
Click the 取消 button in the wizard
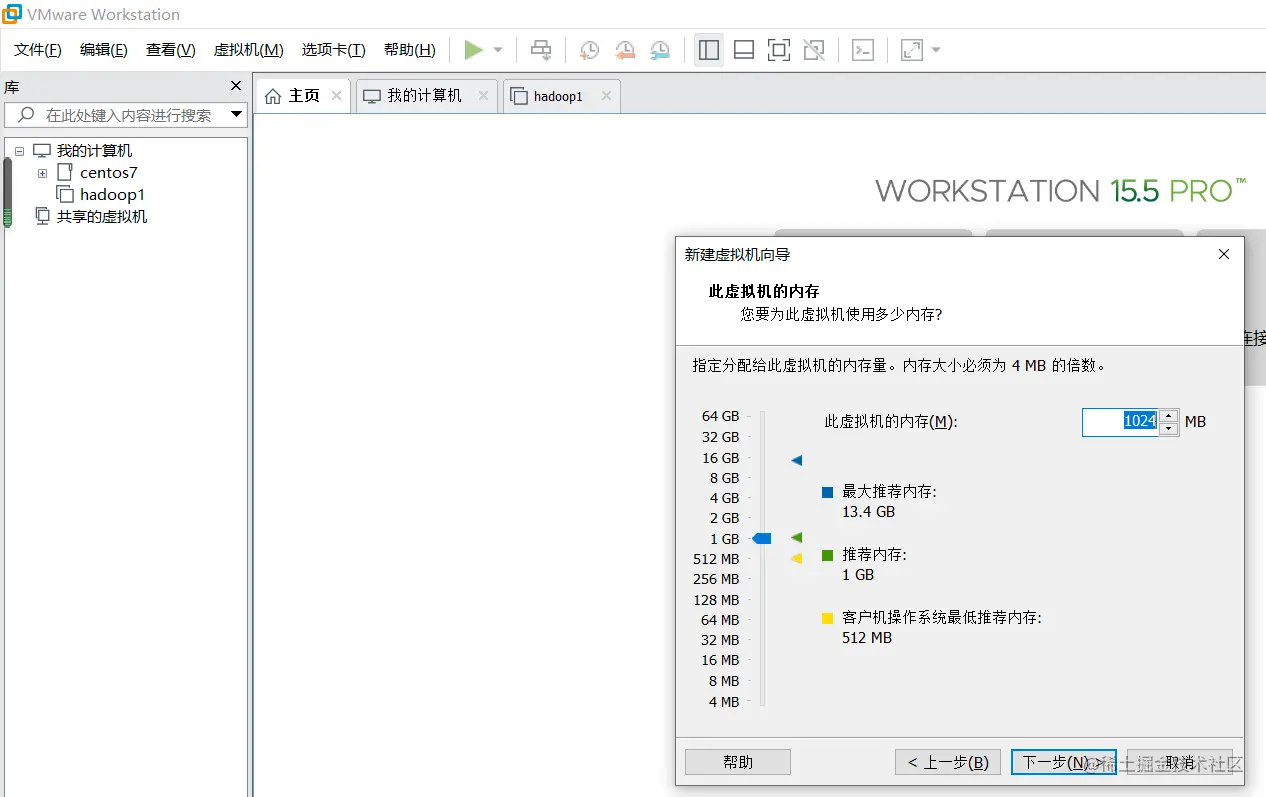tap(1180, 762)
